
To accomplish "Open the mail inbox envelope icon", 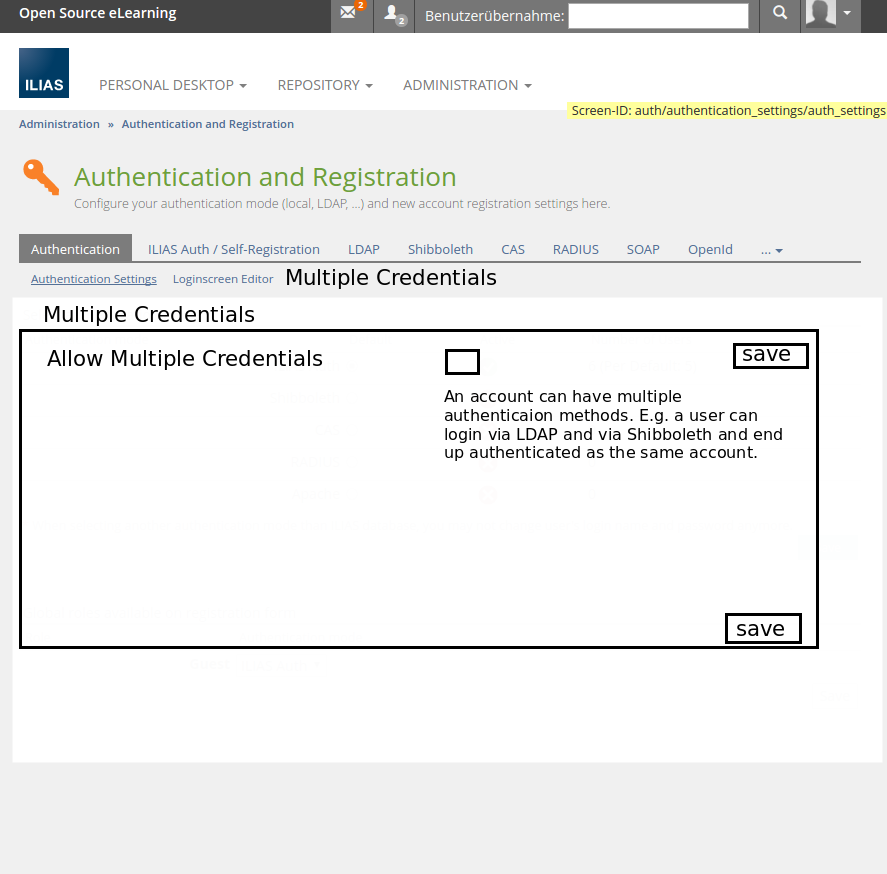I will (348, 12).
